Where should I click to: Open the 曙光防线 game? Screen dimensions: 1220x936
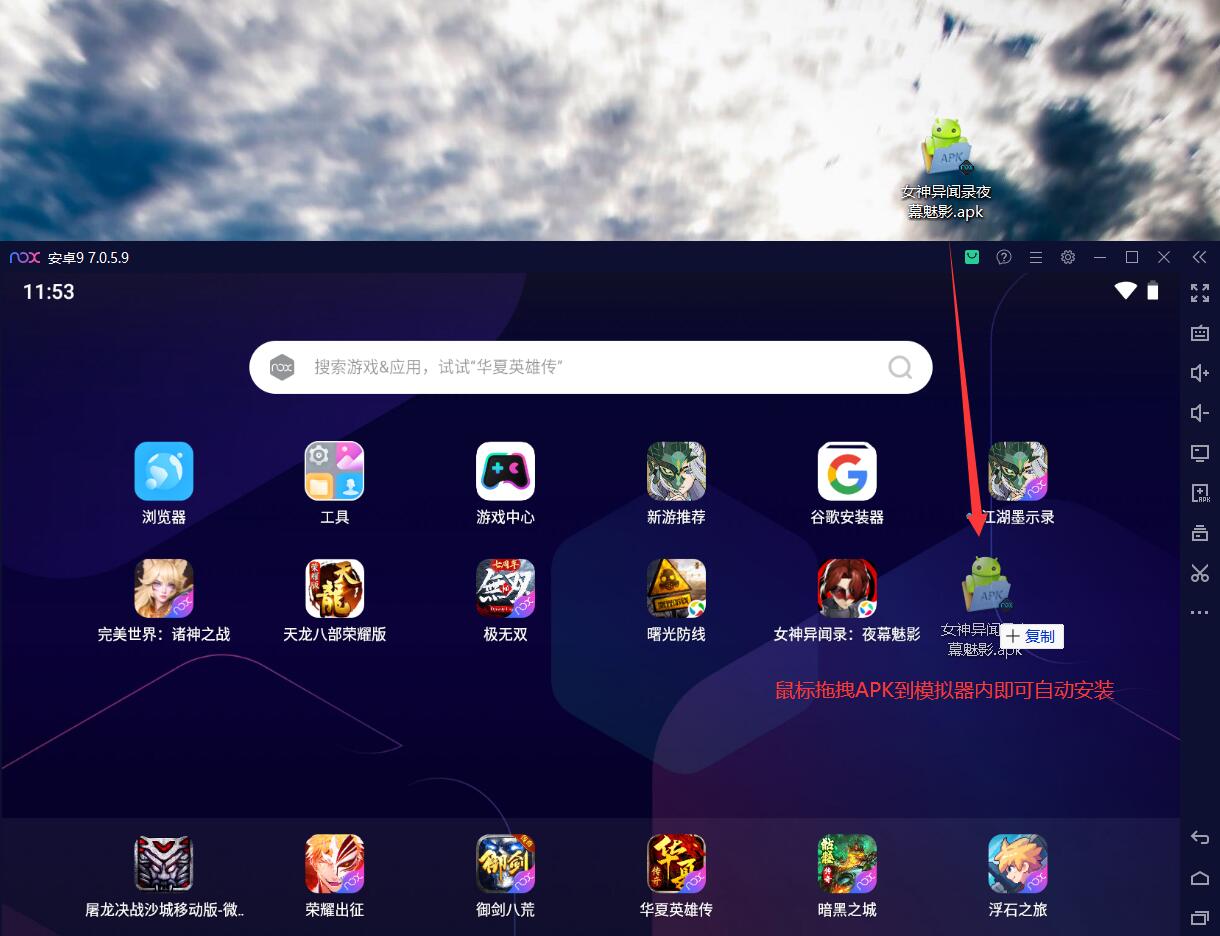point(676,588)
